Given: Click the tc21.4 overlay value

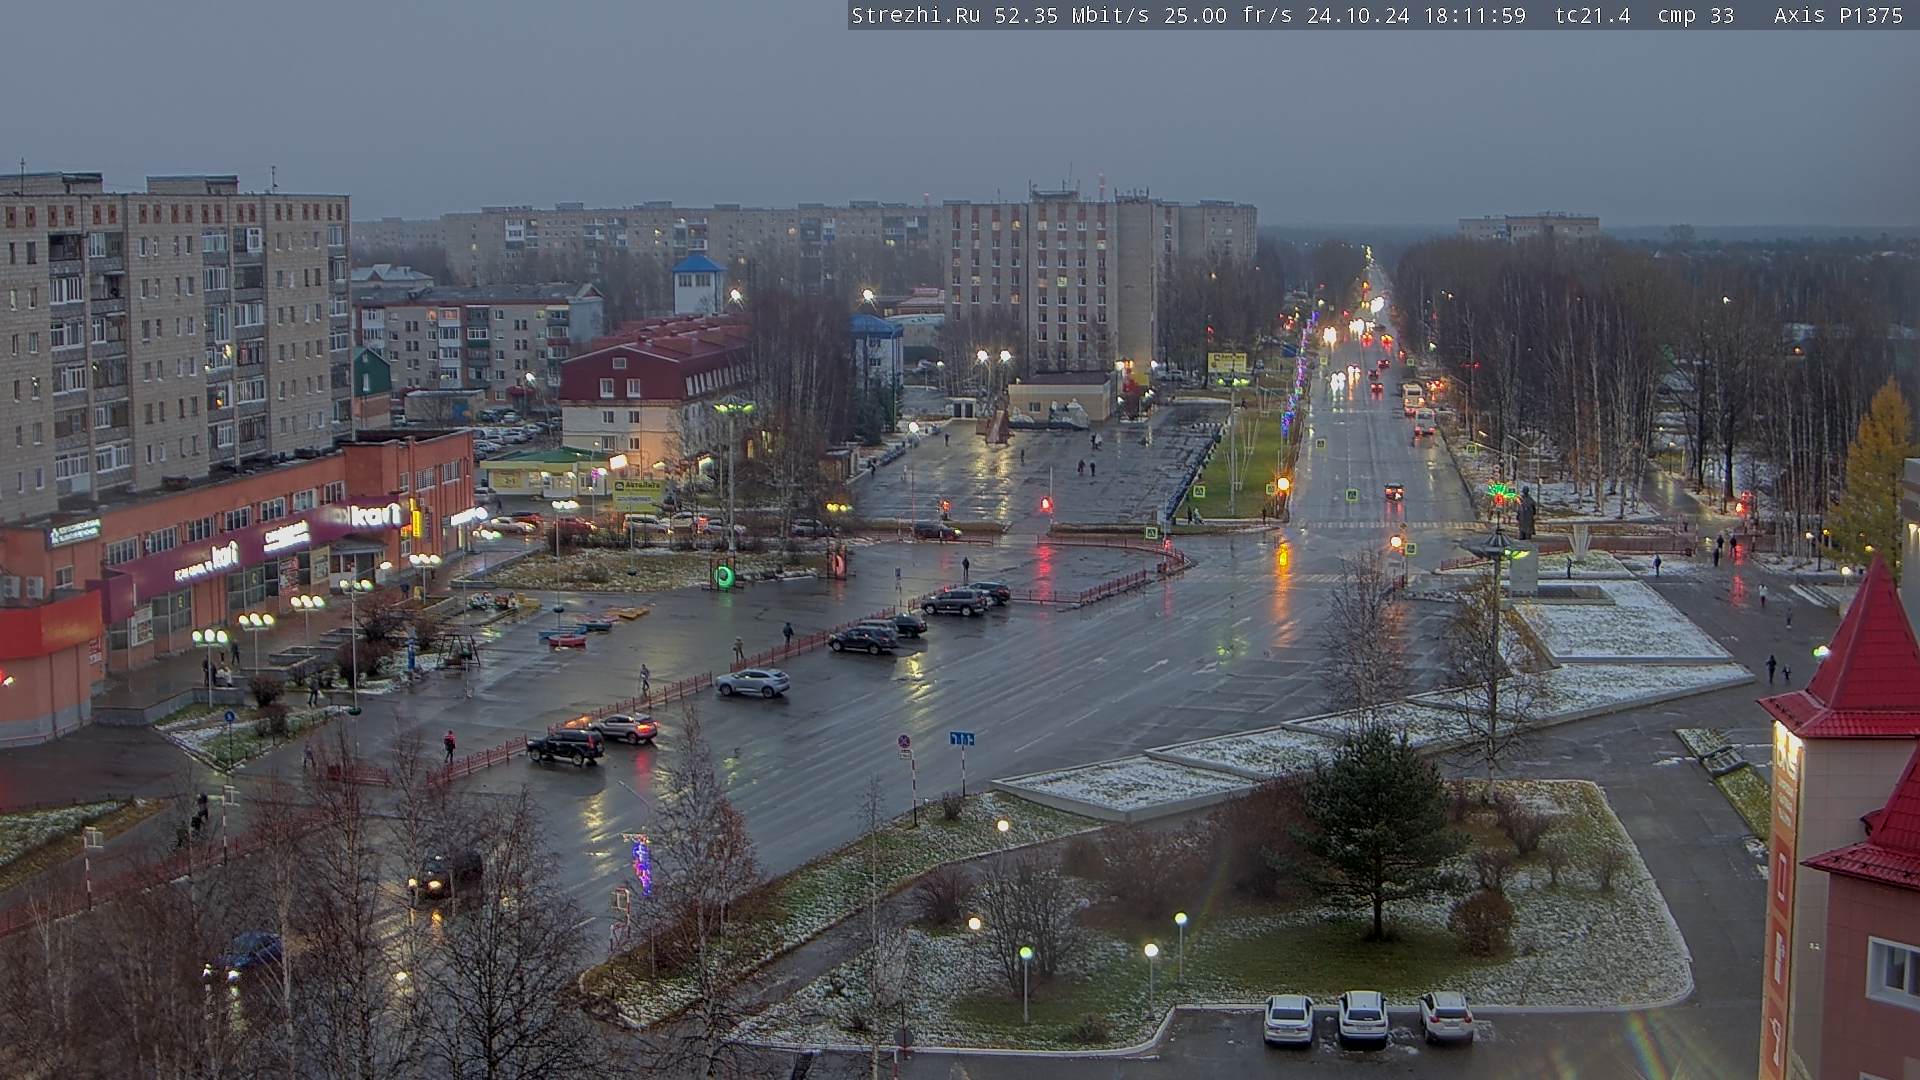Looking at the screenshot, I should (1592, 15).
